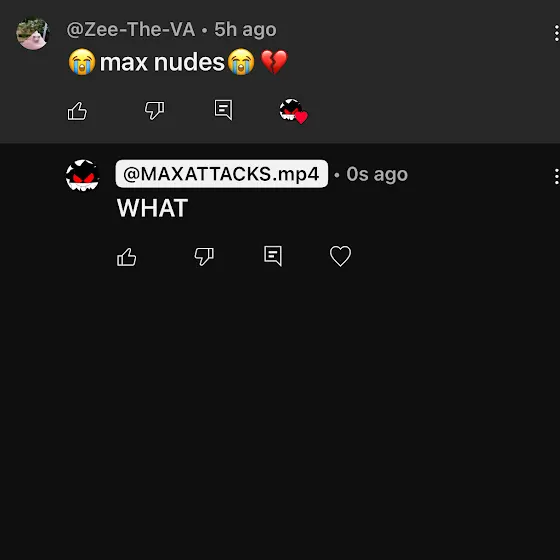Select the "WHAT" reply text
Screen dimensions: 560x560
pos(152,208)
